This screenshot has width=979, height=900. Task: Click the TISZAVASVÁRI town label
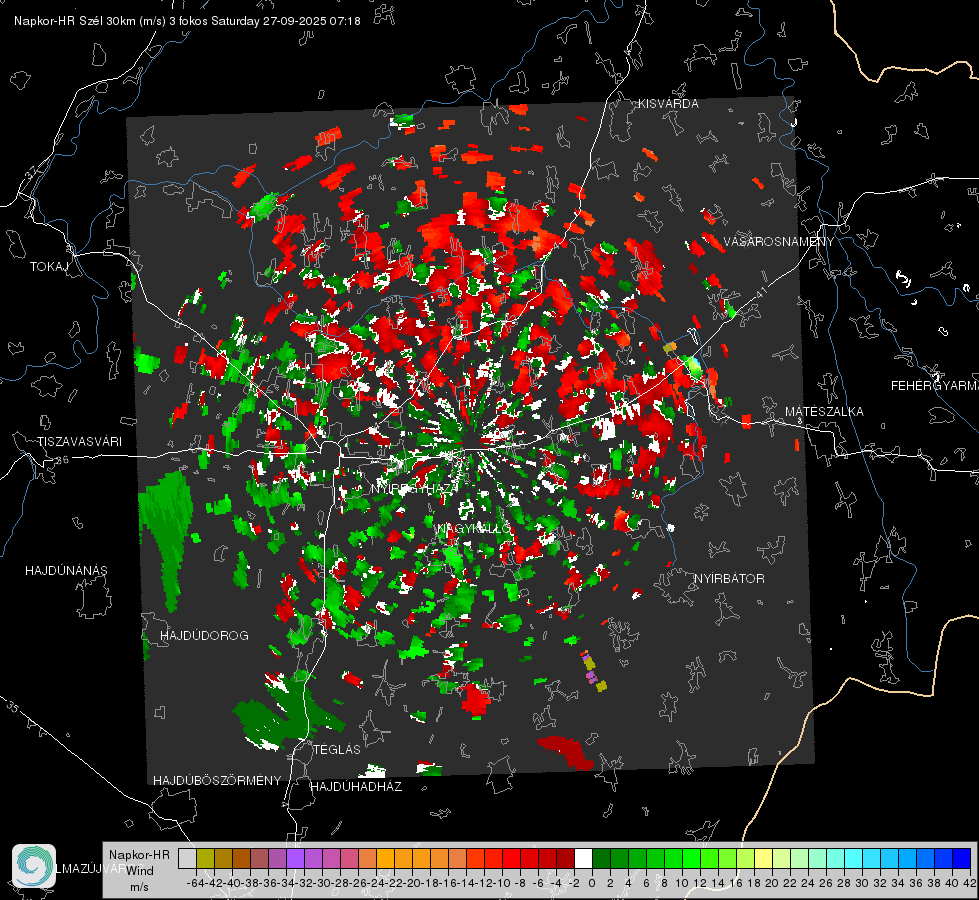point(79,442)
